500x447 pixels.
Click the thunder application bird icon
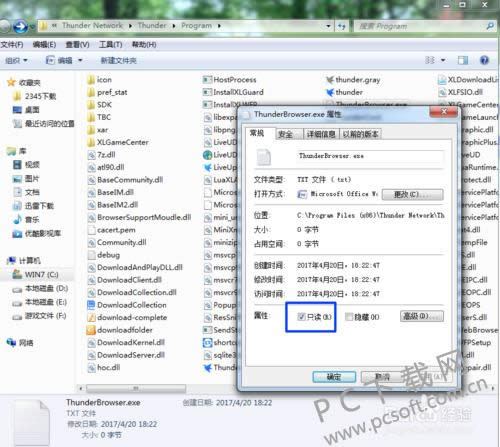[x=330, y=92]
